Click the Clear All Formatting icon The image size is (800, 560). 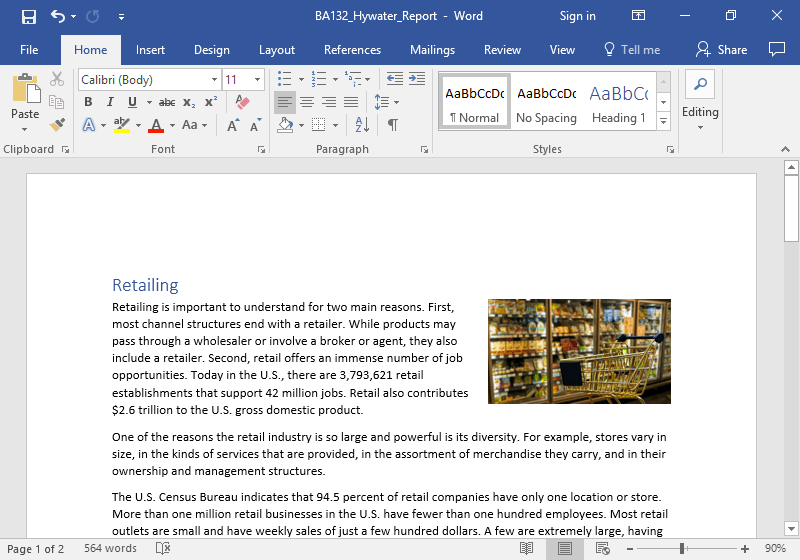(242, 102)
